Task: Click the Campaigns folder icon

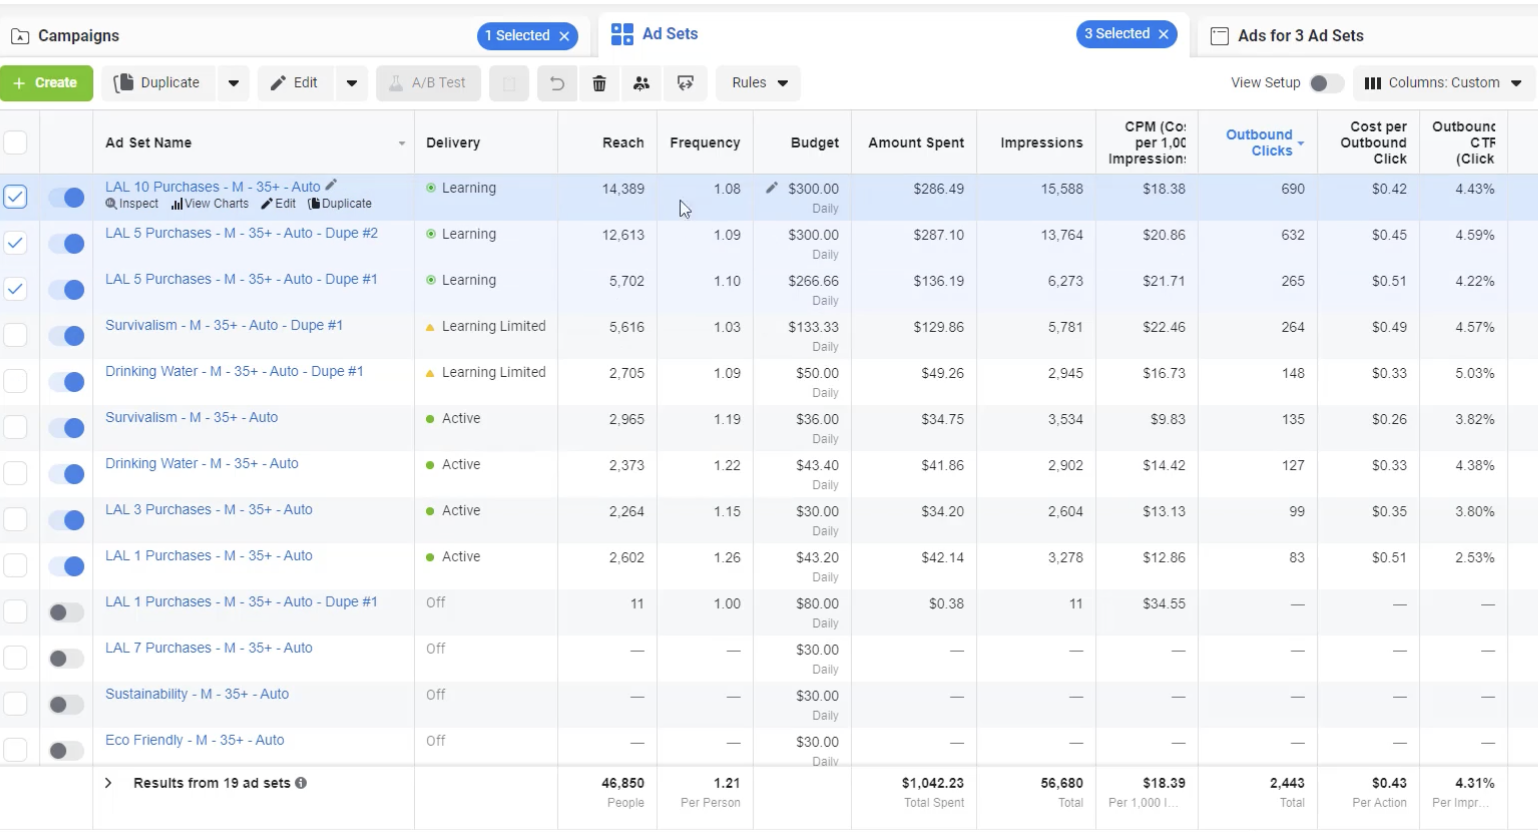Action: pyautogui.click(x=20, y=36)
